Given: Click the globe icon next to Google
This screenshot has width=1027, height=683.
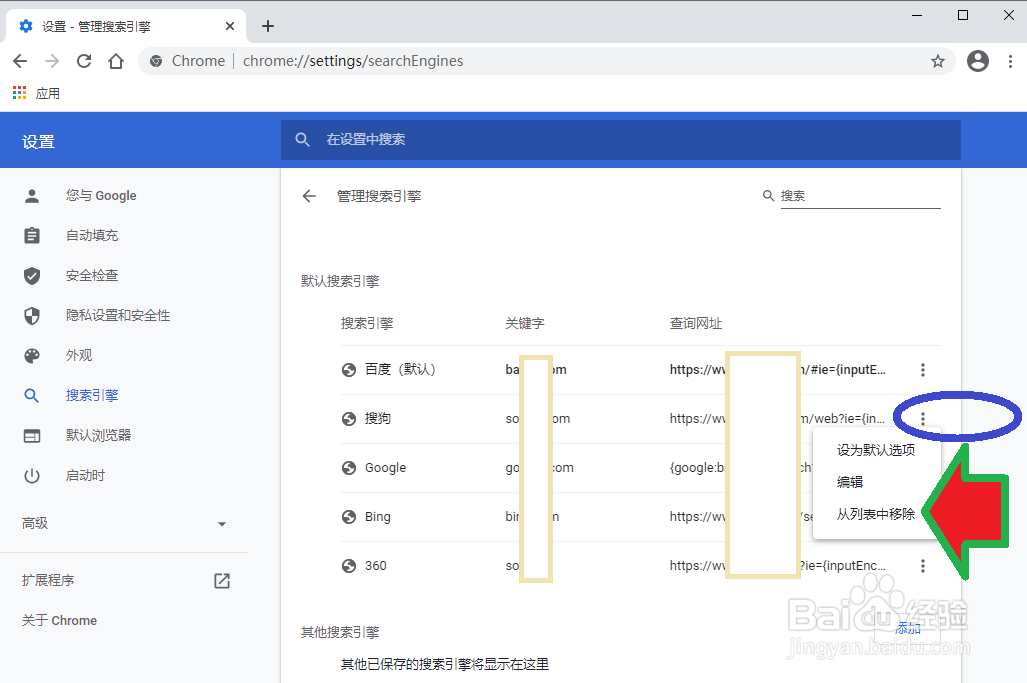Looking at the screenshot, I should point(349,468).
